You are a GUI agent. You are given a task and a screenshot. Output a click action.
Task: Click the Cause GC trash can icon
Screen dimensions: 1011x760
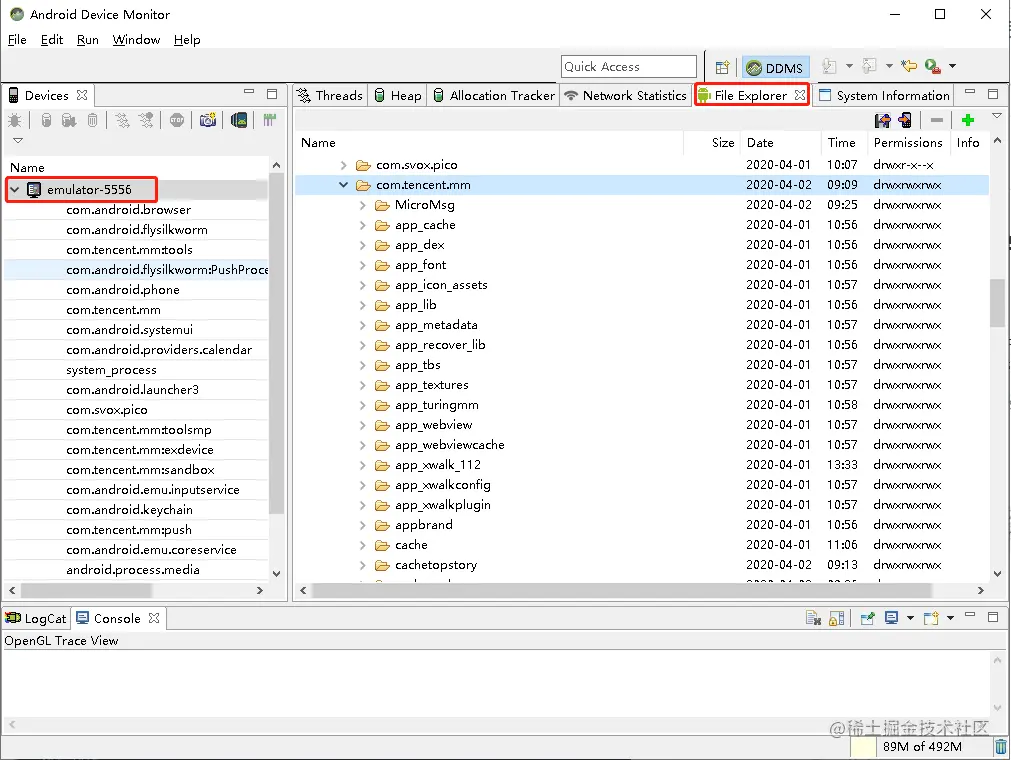coord(92,120)
